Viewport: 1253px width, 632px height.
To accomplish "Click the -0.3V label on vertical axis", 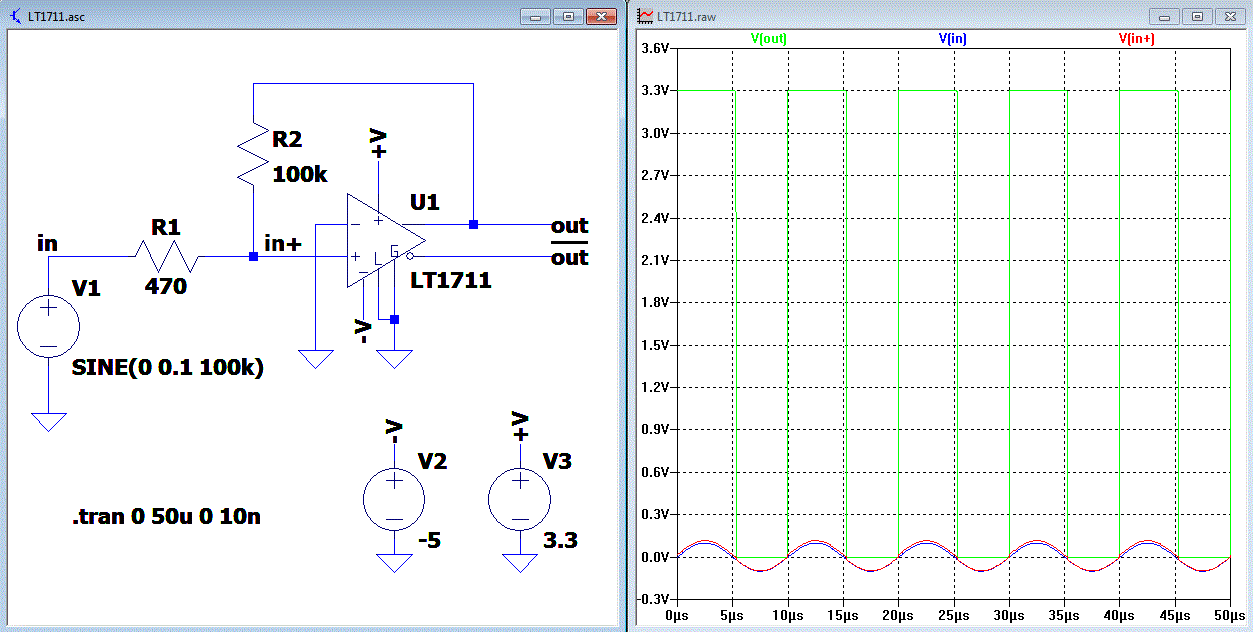I will pos(653,599).
